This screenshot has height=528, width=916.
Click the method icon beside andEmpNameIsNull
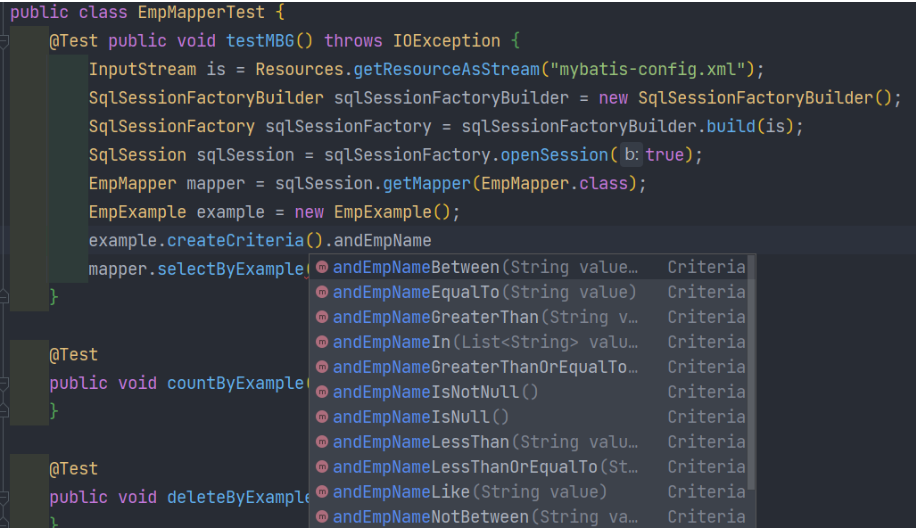click(x=322, y=417)
